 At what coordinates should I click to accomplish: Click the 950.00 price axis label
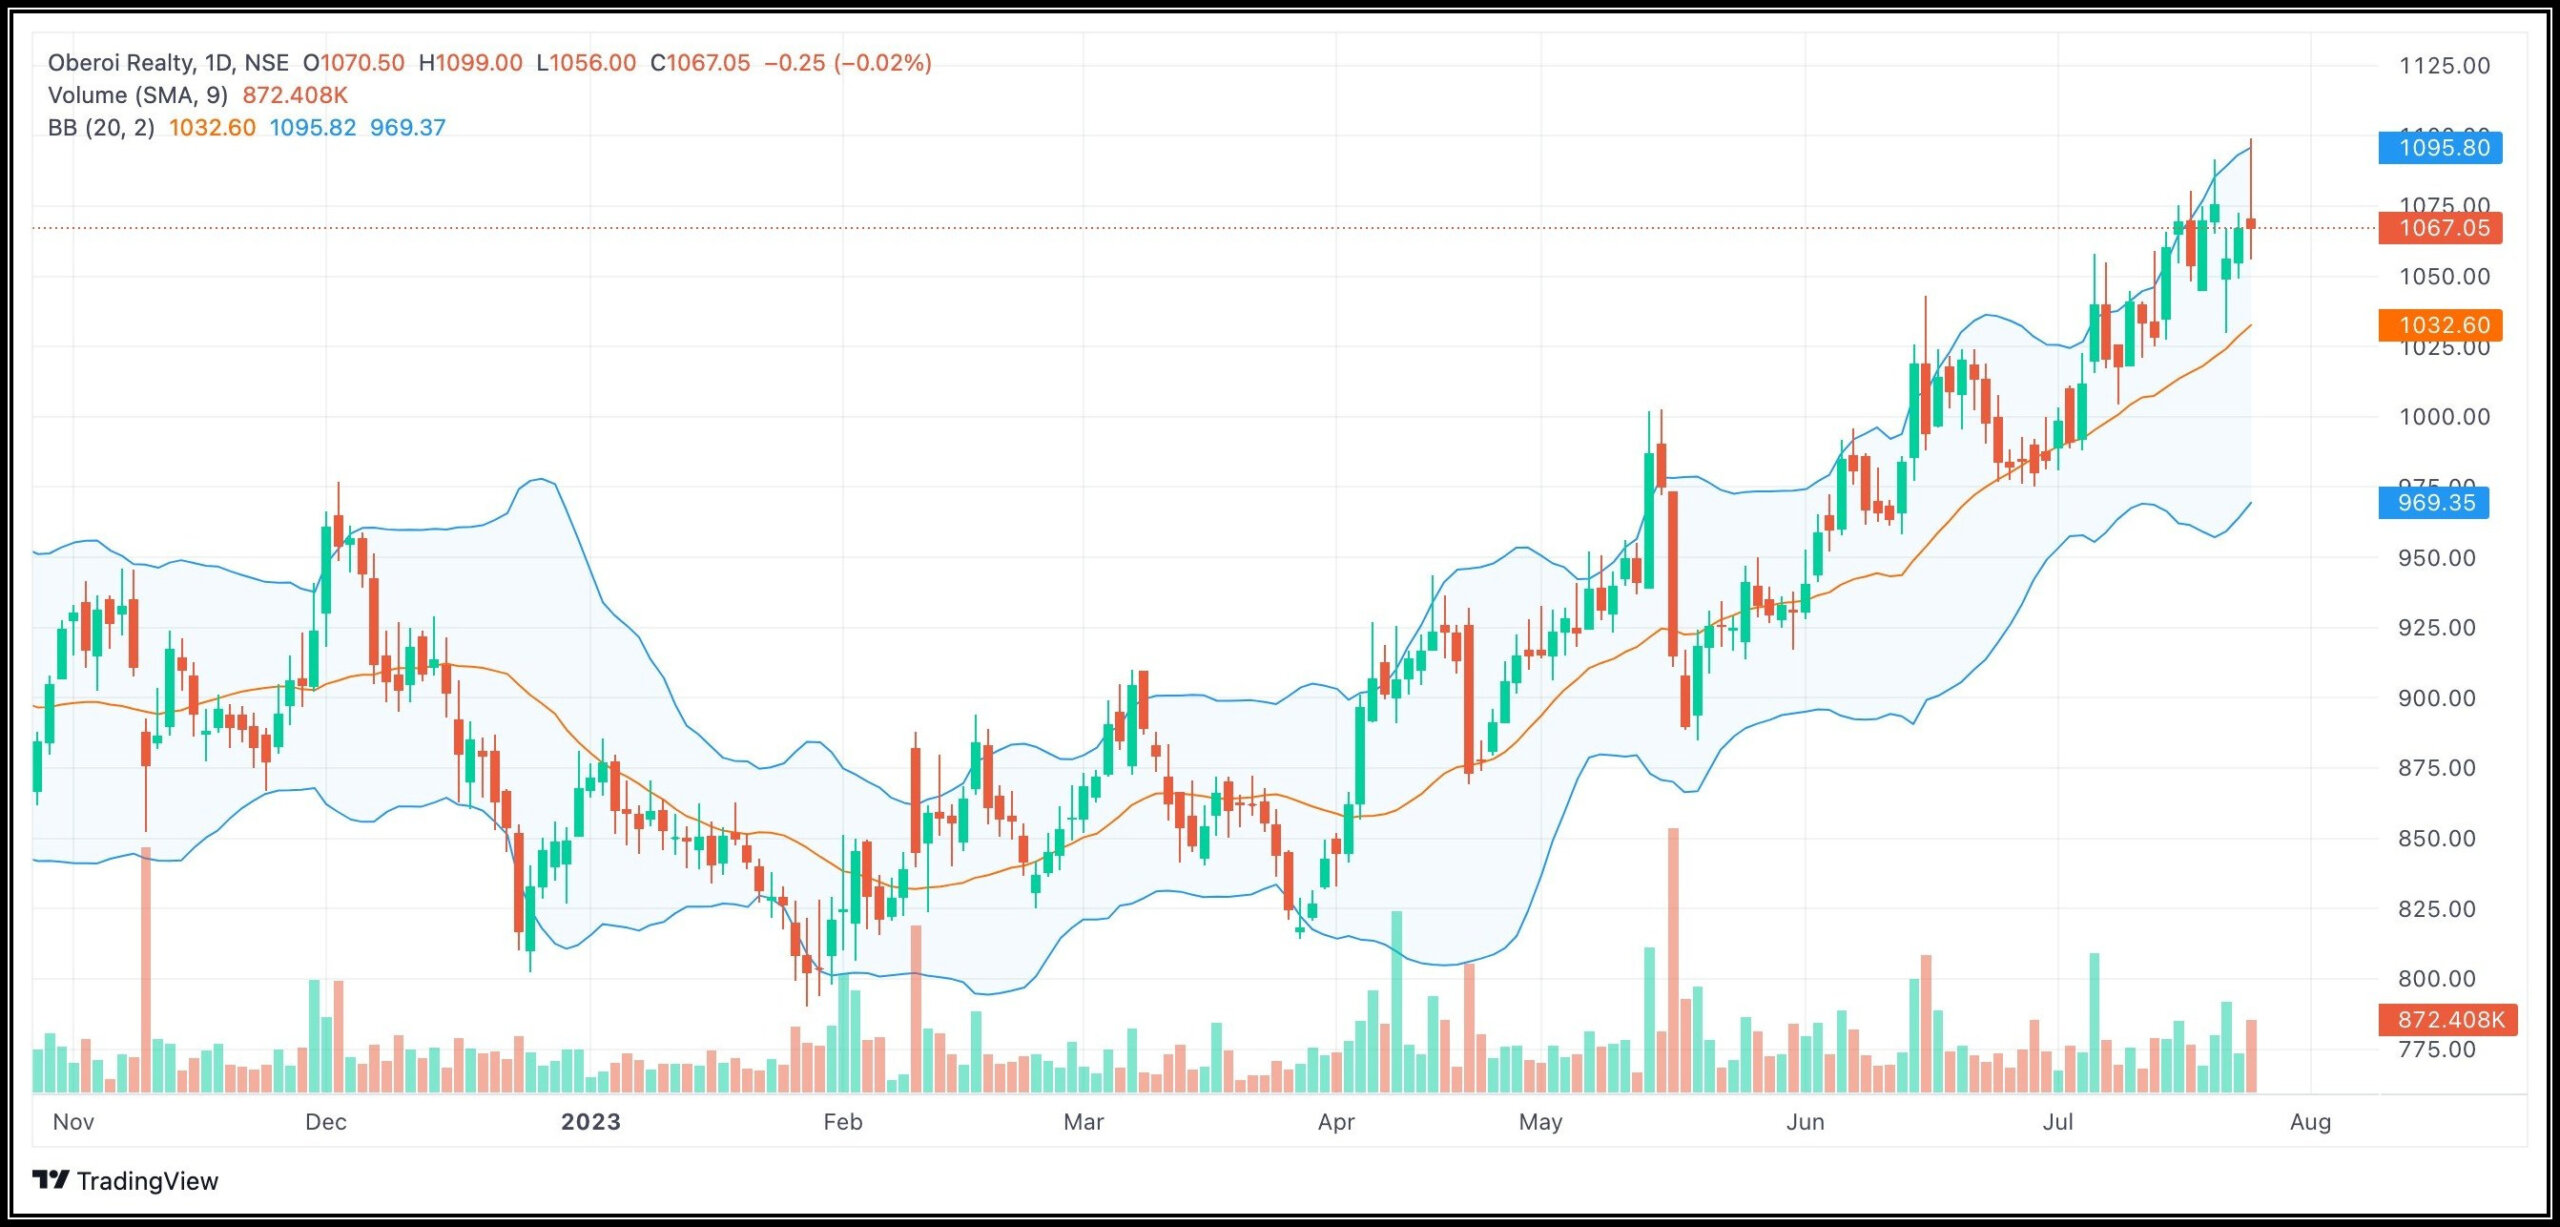(2437, 558)
